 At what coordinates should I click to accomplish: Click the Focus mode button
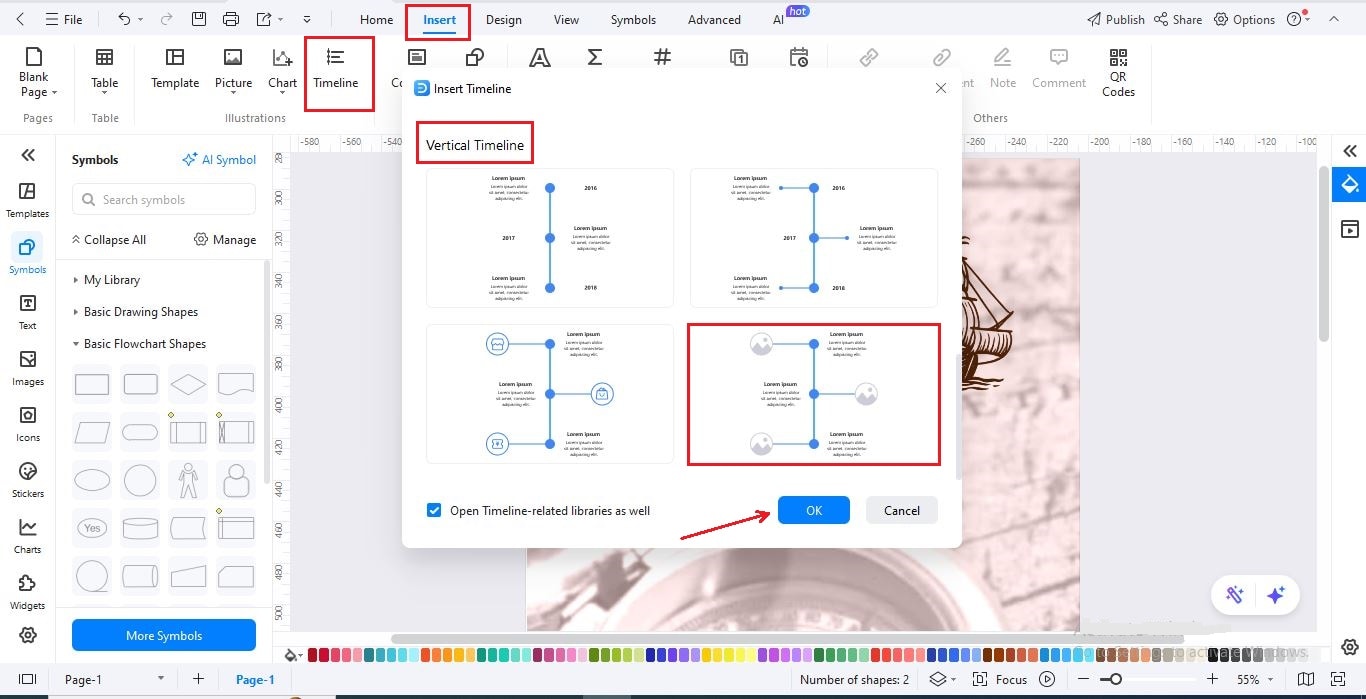tap(1002, 679)
